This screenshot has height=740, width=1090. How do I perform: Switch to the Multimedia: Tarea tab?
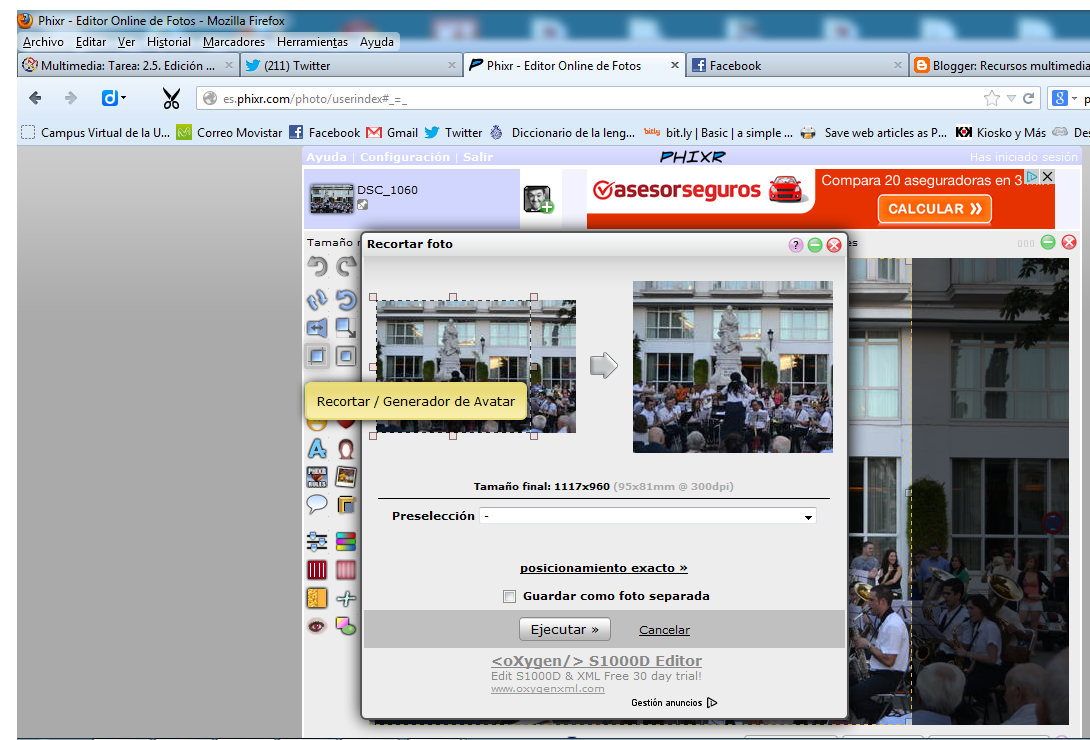pos(128,65)
